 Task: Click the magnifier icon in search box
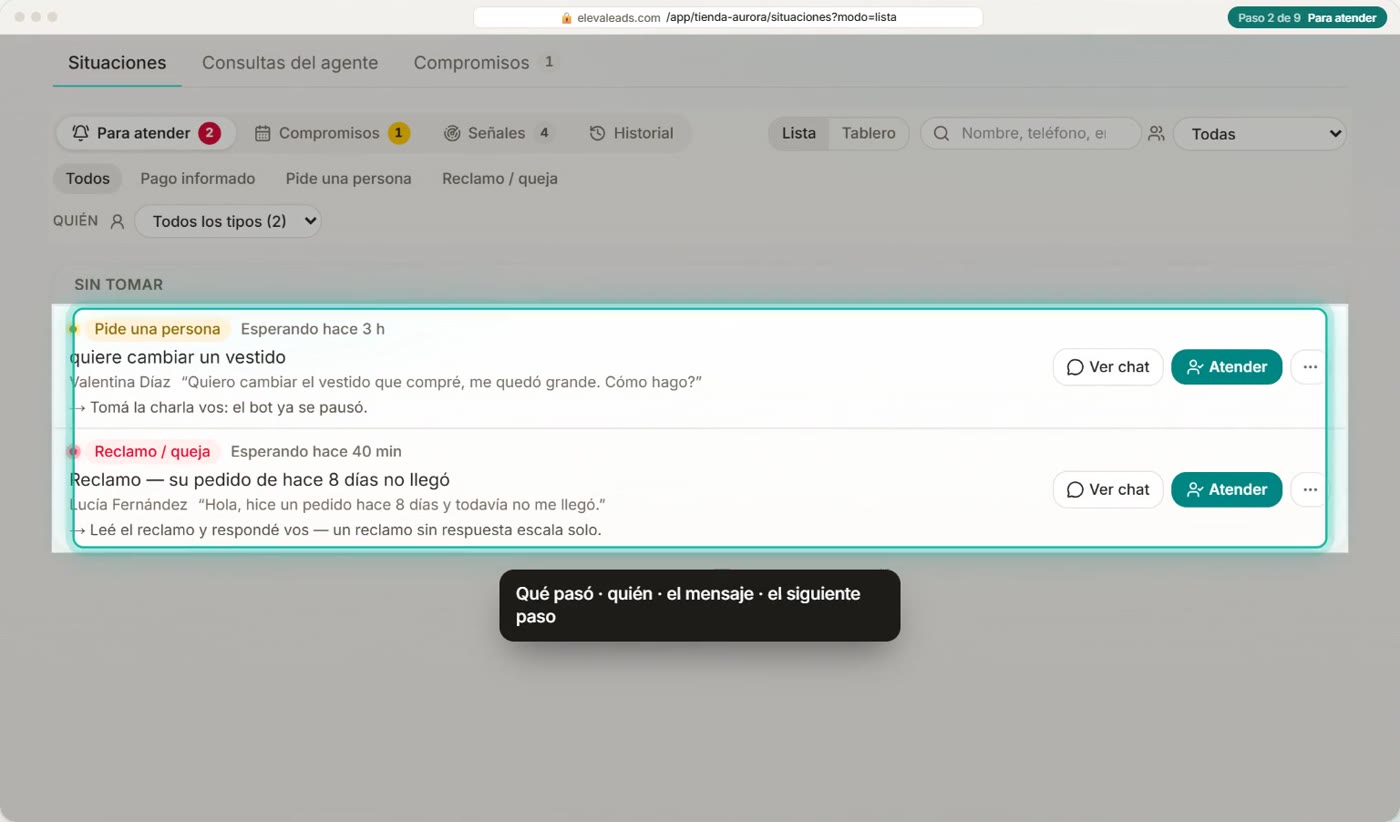click(x=941, y=133)
